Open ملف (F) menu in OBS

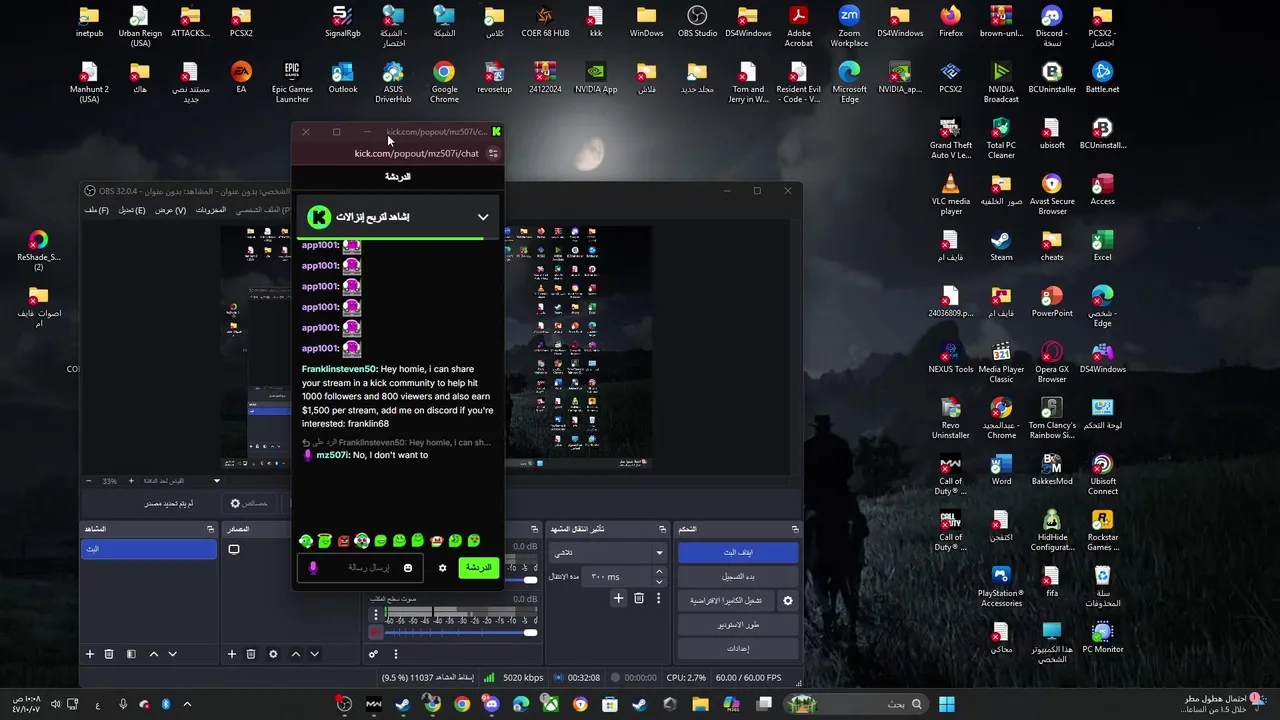click(97, 210)
